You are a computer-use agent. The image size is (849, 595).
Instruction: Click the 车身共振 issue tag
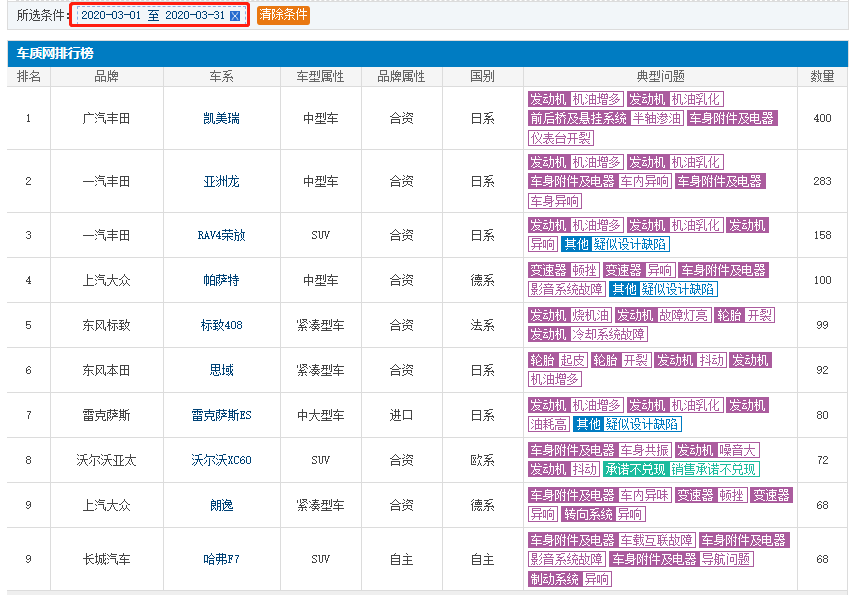[644, 449]
